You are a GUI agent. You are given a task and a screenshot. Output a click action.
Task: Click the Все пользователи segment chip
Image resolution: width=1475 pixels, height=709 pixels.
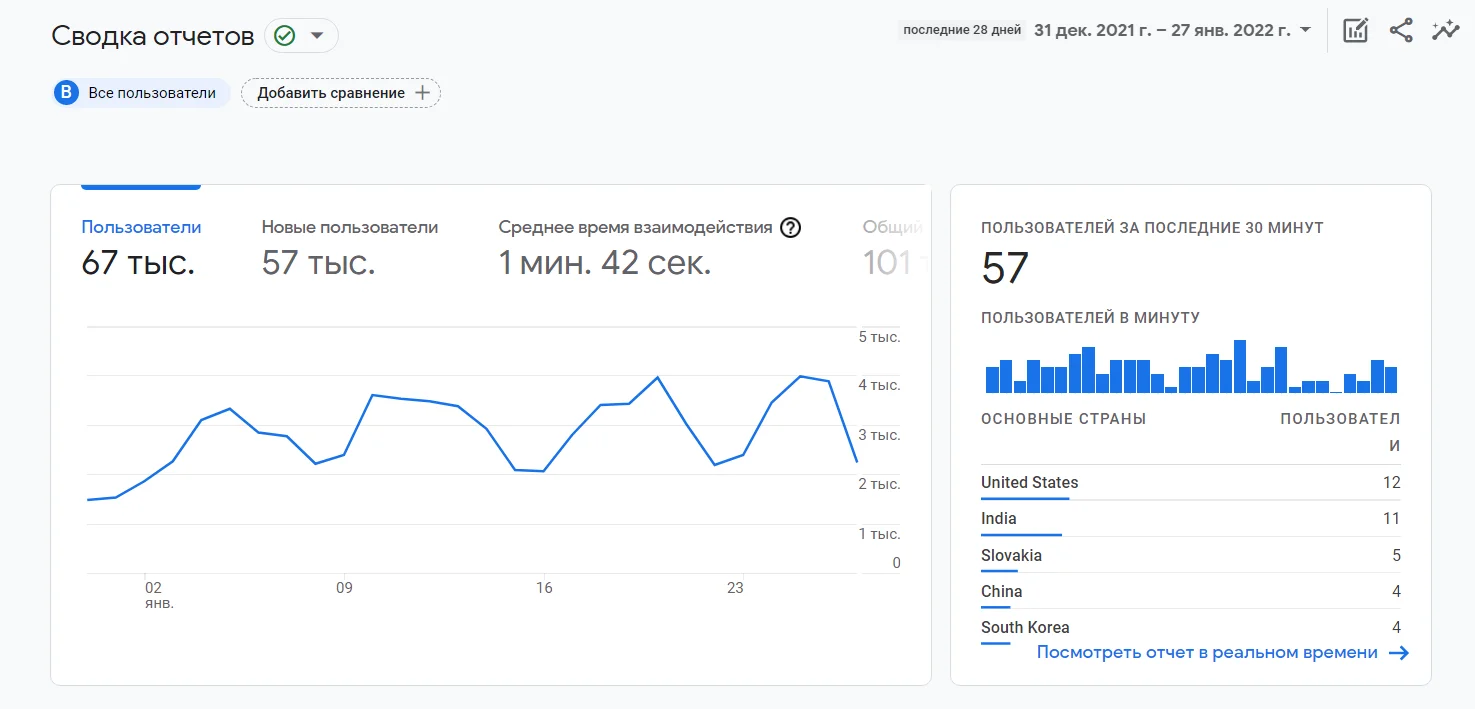coord(152,93)
